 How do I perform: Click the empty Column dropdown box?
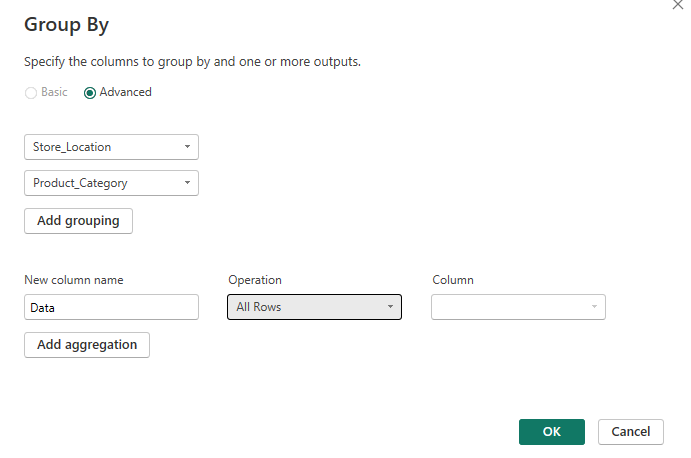tap(518, 307)
